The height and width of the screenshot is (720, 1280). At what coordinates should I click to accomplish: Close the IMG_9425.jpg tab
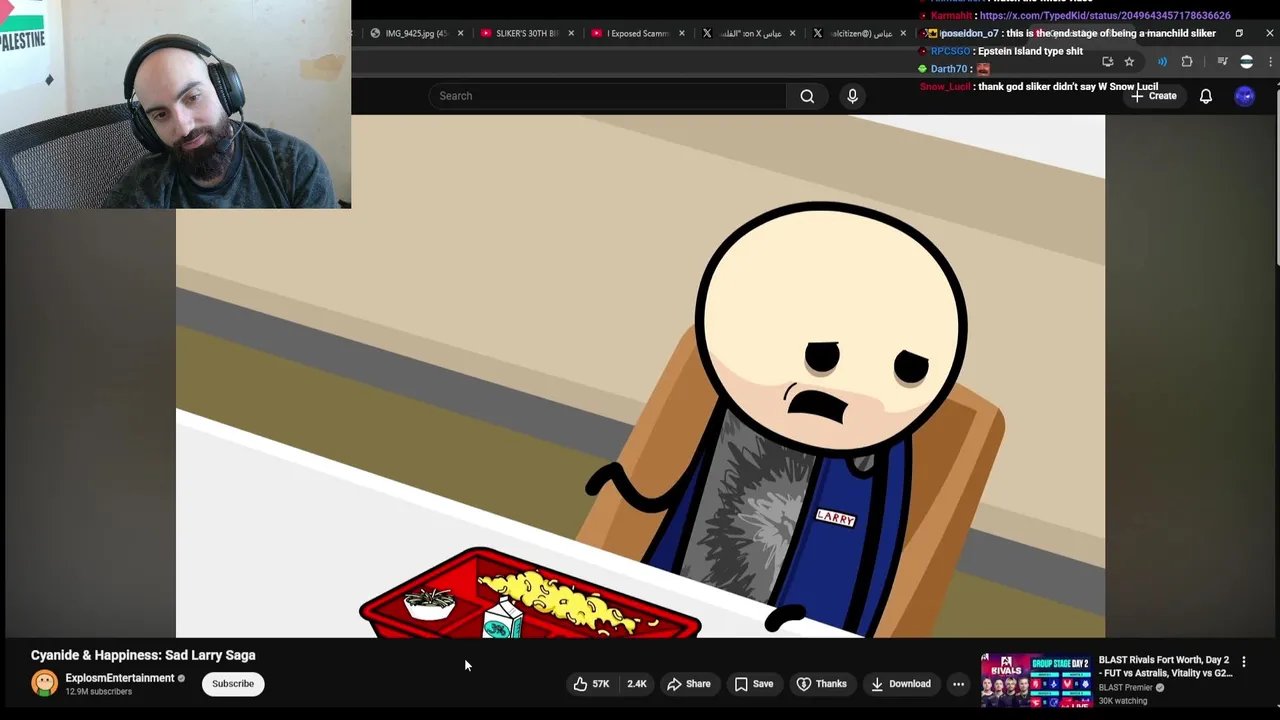[x=460, y=33]
